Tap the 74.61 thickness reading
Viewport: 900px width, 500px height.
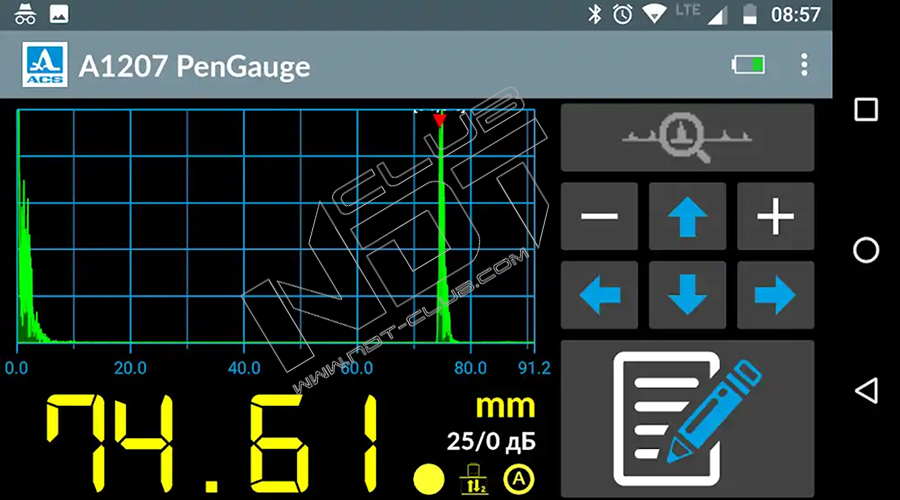pos(212,443)
